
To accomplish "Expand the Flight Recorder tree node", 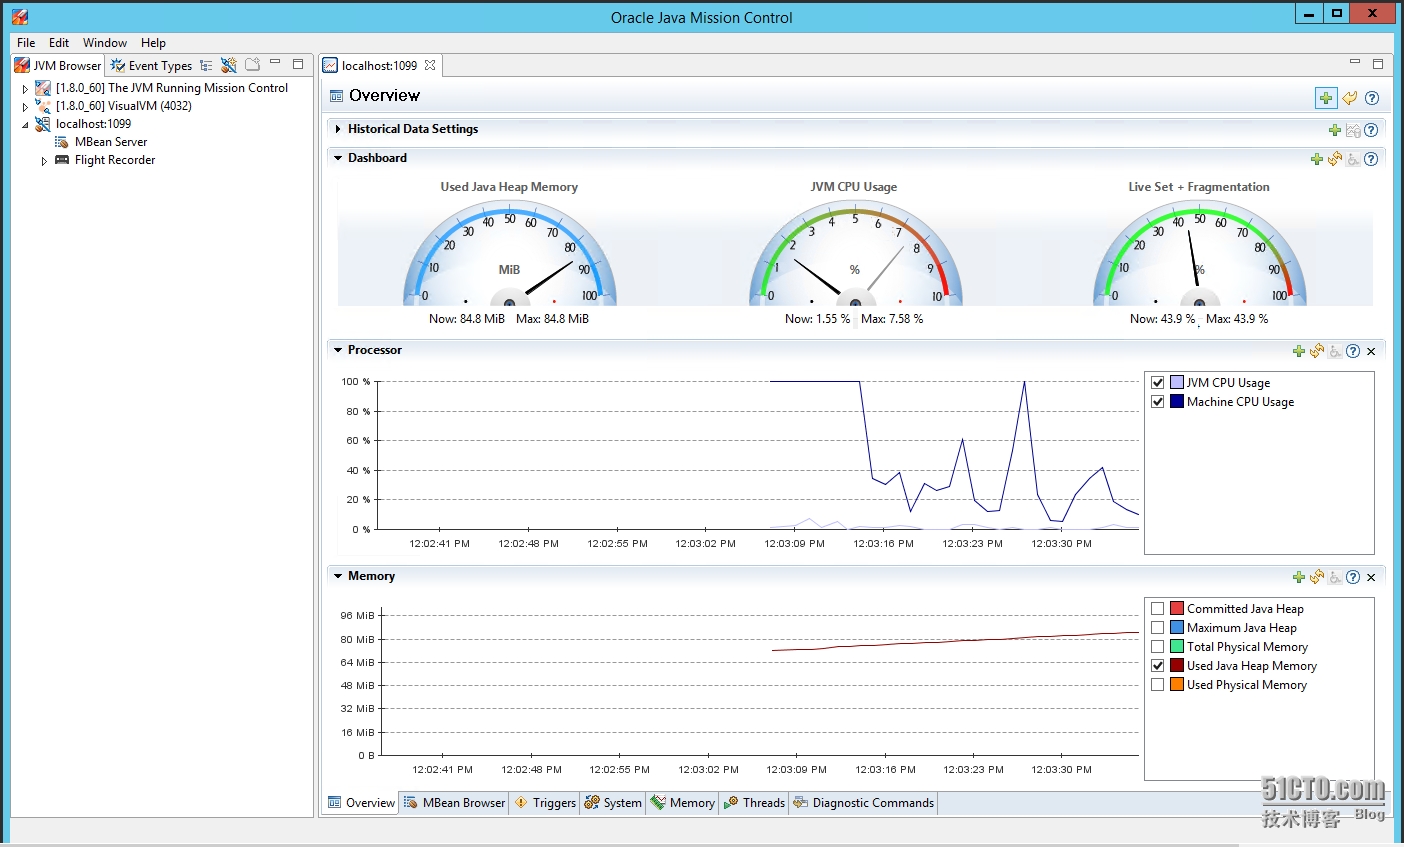I will (x=44, y=161).
